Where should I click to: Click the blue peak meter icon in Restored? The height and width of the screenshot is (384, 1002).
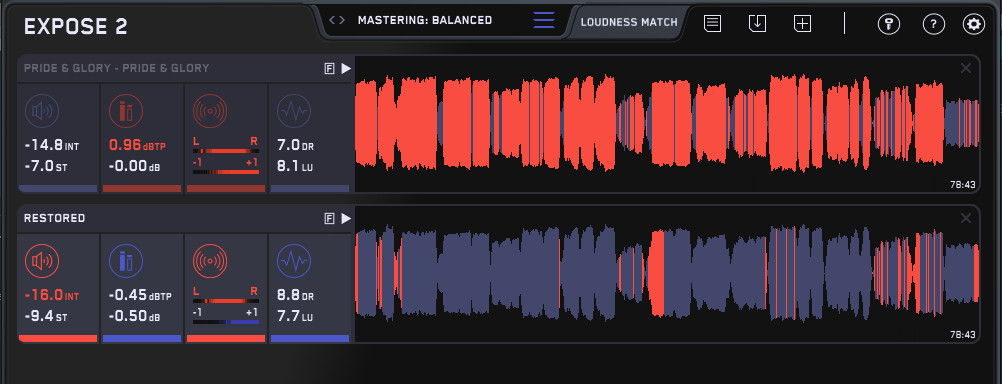pyautogui.click(x=126, y=261)
